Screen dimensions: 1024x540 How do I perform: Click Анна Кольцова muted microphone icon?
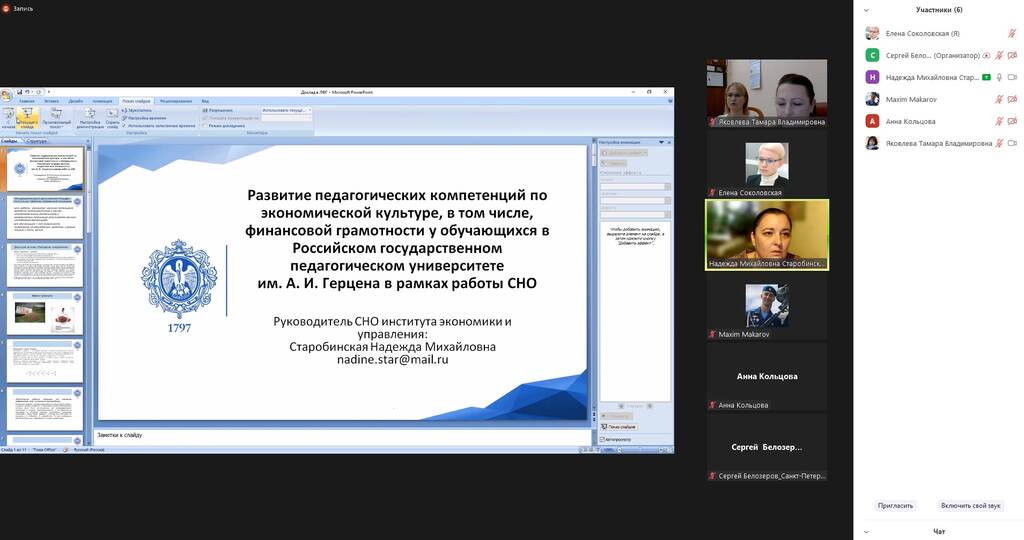coord(999,121)
